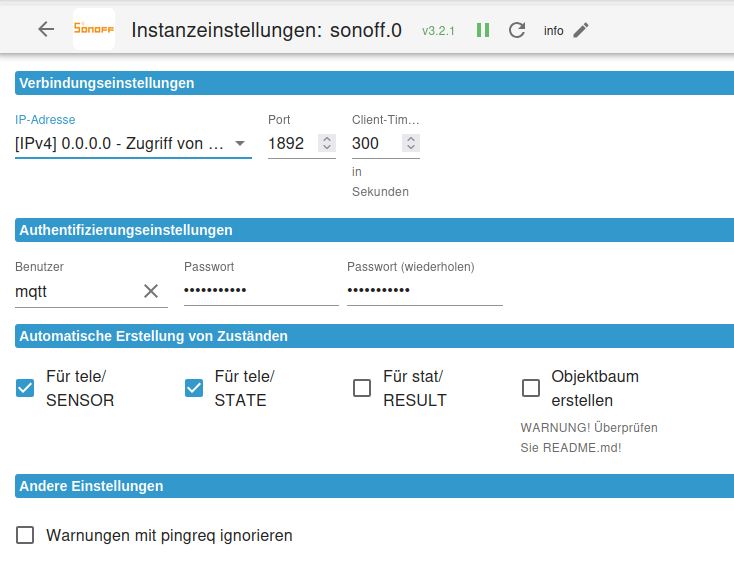This screenshot has width=734, height=582.
Task: Enable the Für stat/RESULT checkbox
Action: [x=362, y=388]
